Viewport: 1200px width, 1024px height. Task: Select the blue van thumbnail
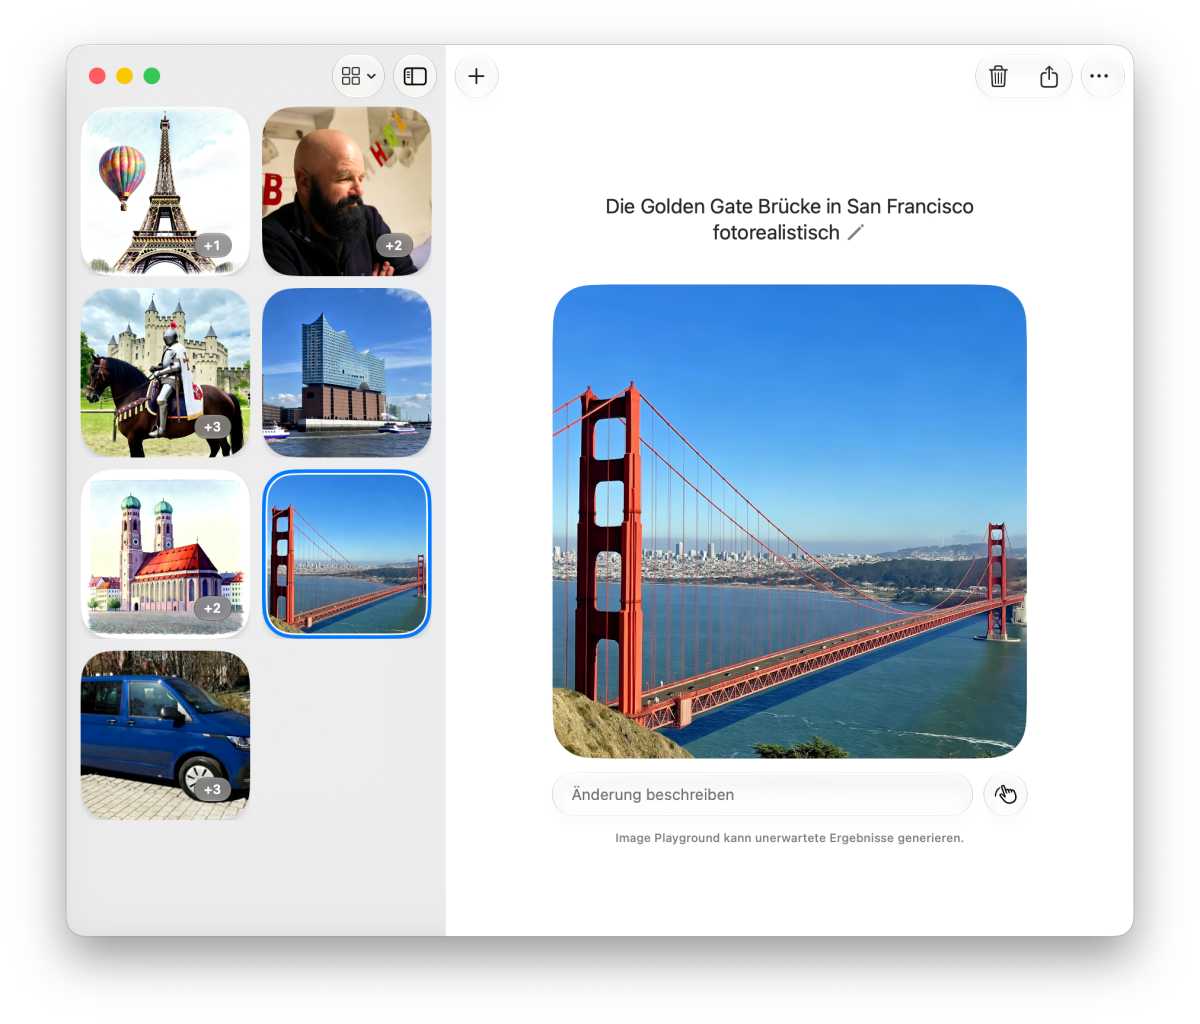click(x=165, y=735)
